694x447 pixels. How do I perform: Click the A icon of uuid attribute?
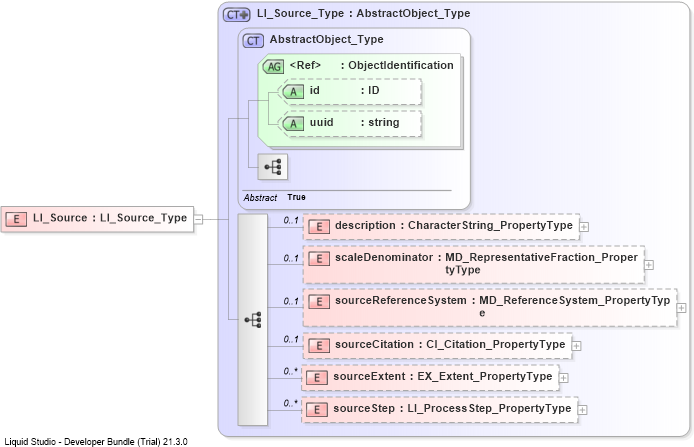(293, 124)
